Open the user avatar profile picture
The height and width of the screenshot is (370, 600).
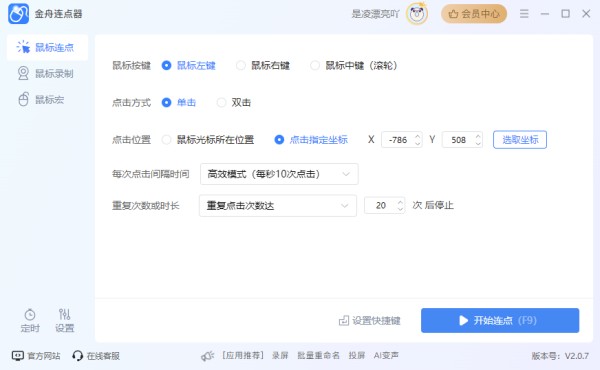(x=417, y=14)
